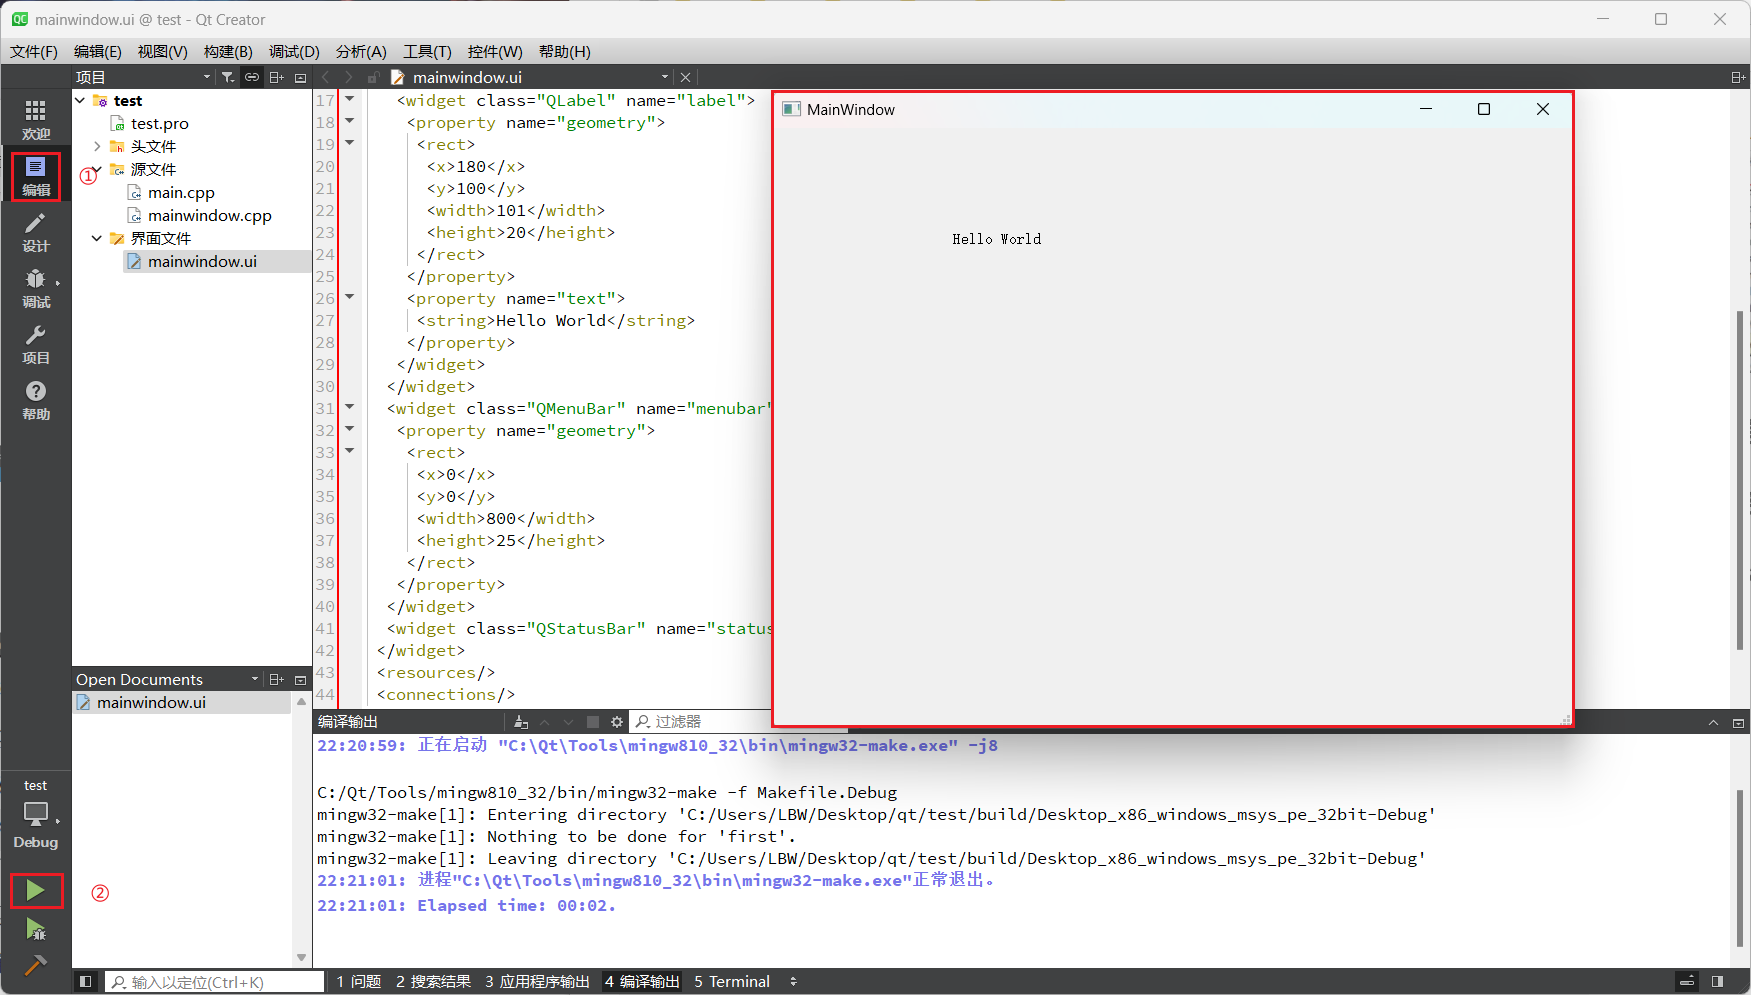Fold the text property at line 26

tap(350, 297)
